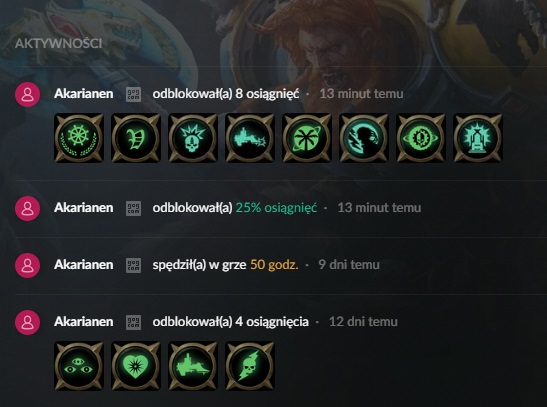
Task: Open the ship's wheel laurel achievement badge
Action: [x=79, y=138]
